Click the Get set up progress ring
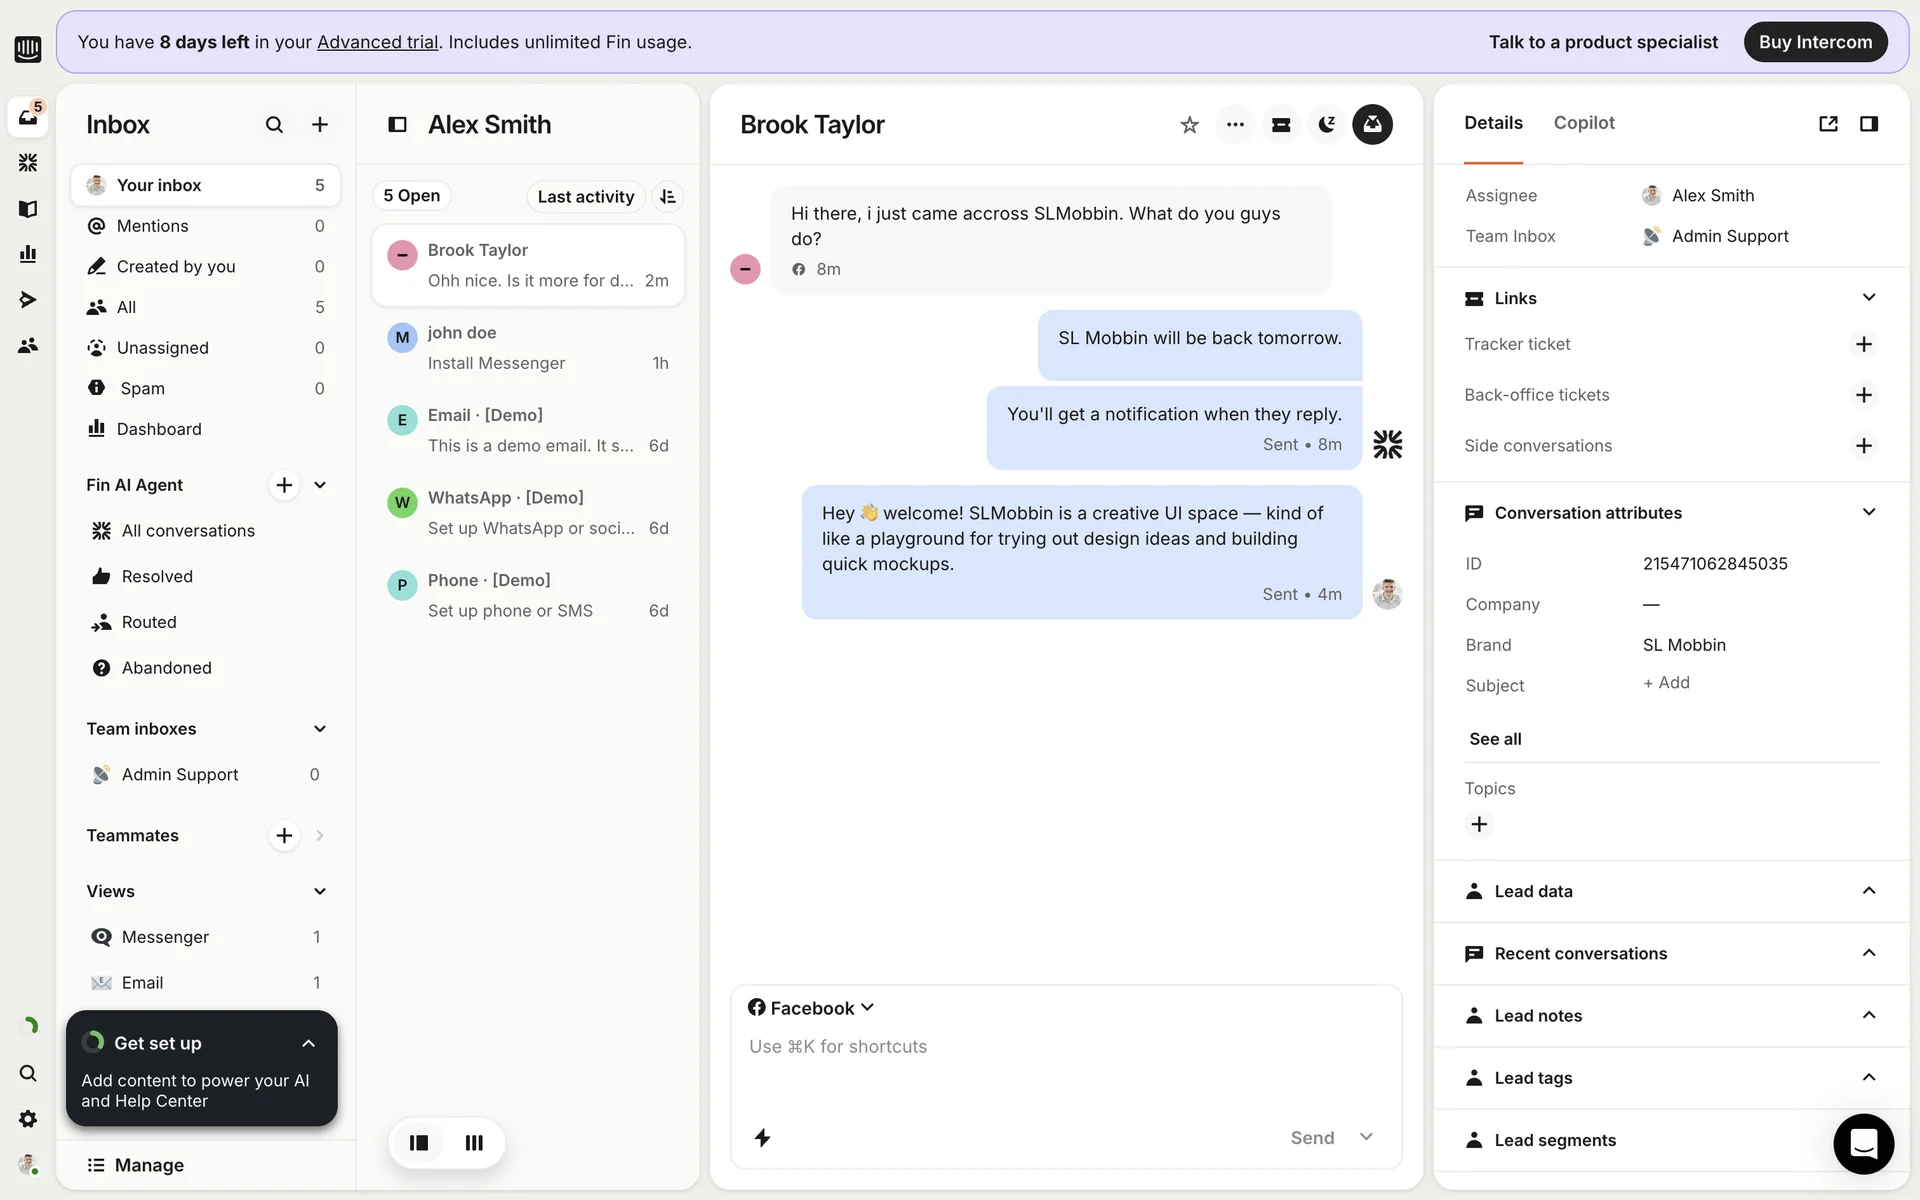Viewport: 1920px width, 1200px height. pyautogui.click(x=93, y=1042)
